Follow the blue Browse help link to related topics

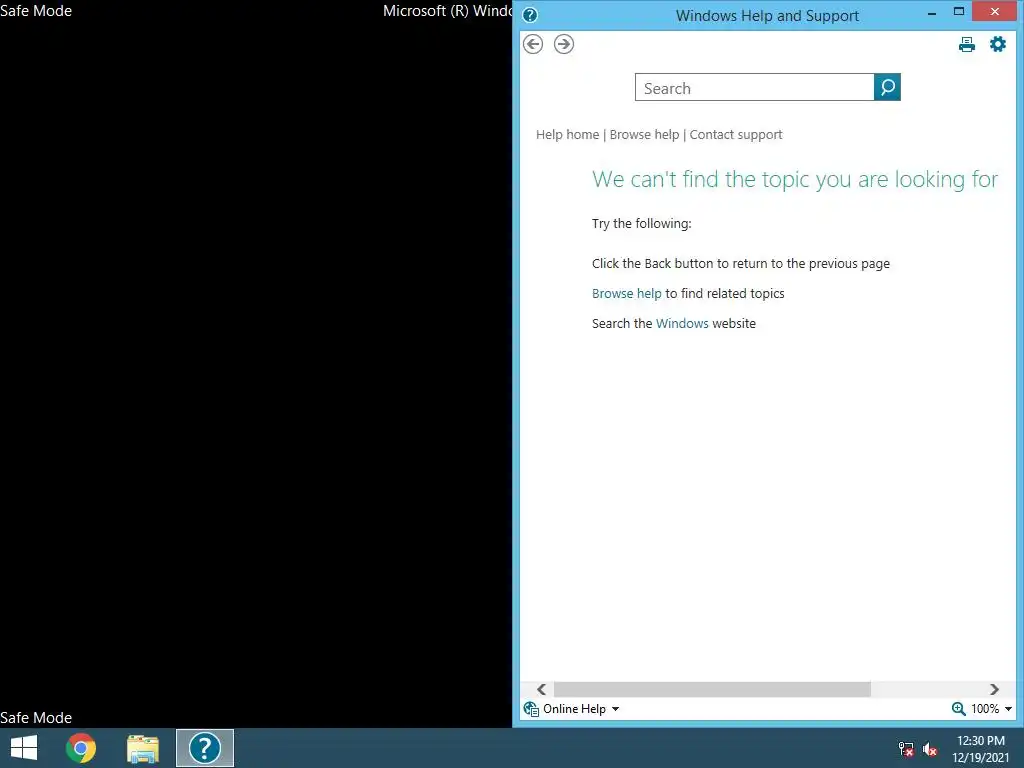[x=626, y=293]
